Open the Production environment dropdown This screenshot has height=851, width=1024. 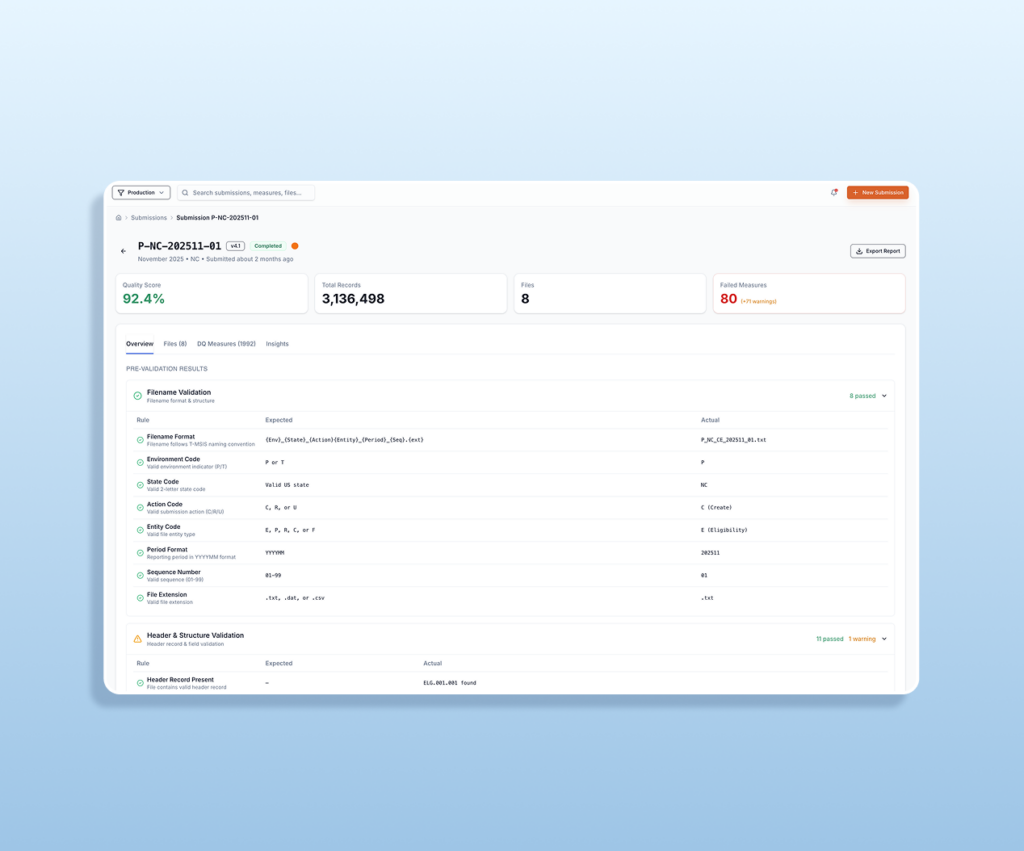point(141,192)
